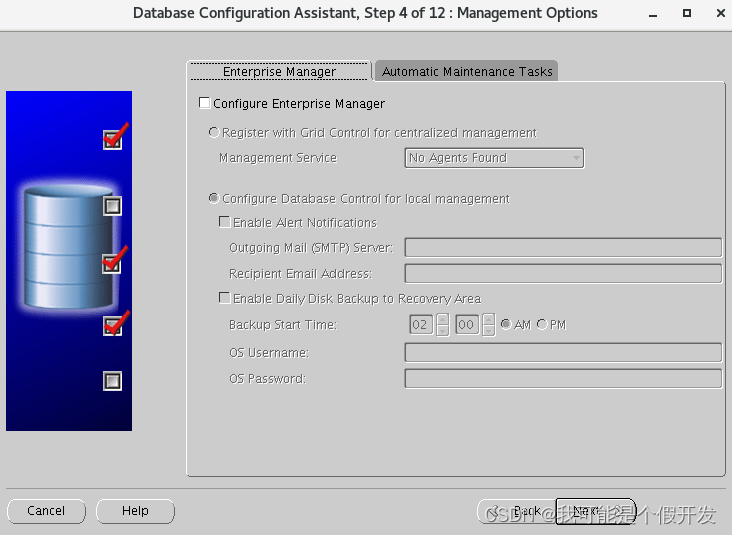Select Register with Grid Control radio option
Viewport: 732px width, 535px height.
[214, 133]
